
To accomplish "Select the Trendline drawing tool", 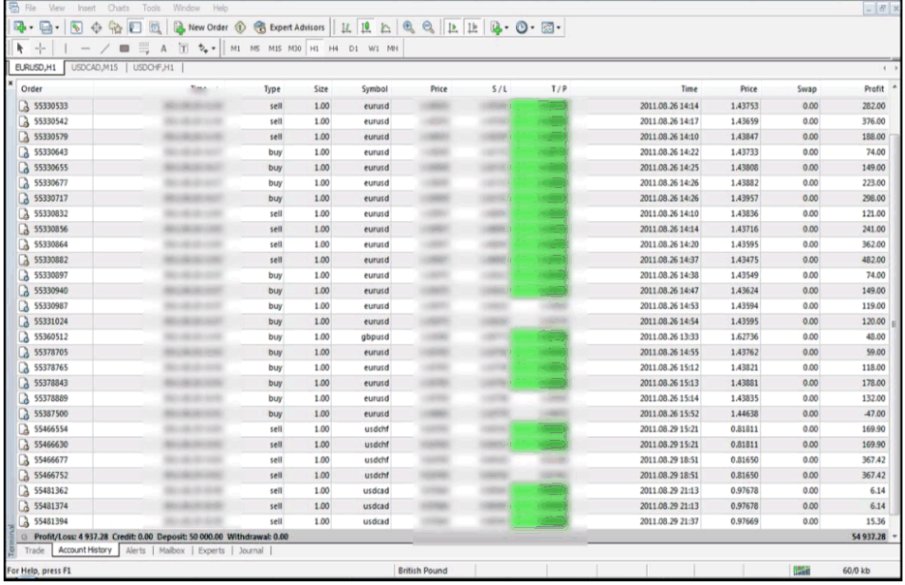I will [104, 48].
